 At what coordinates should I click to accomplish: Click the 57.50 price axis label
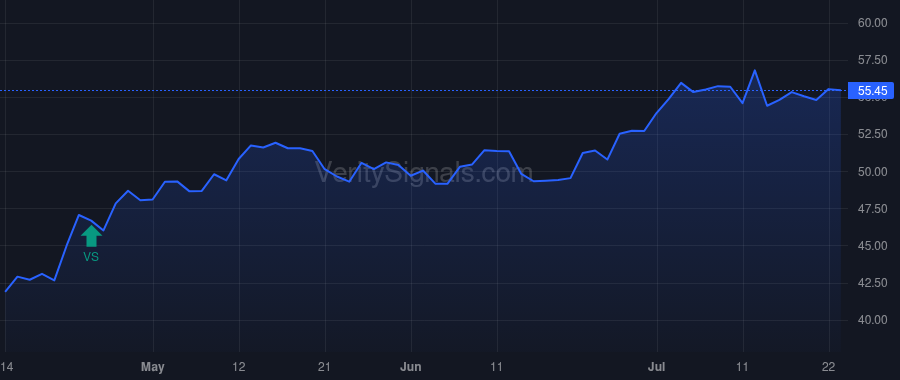[872, 60]
